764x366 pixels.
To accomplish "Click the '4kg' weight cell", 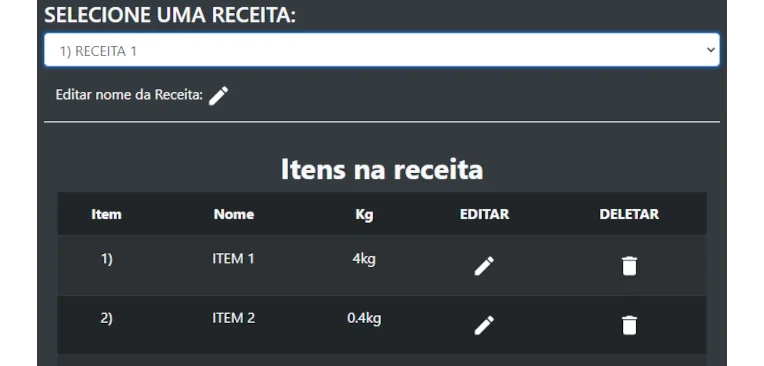I will coord(364,259).
